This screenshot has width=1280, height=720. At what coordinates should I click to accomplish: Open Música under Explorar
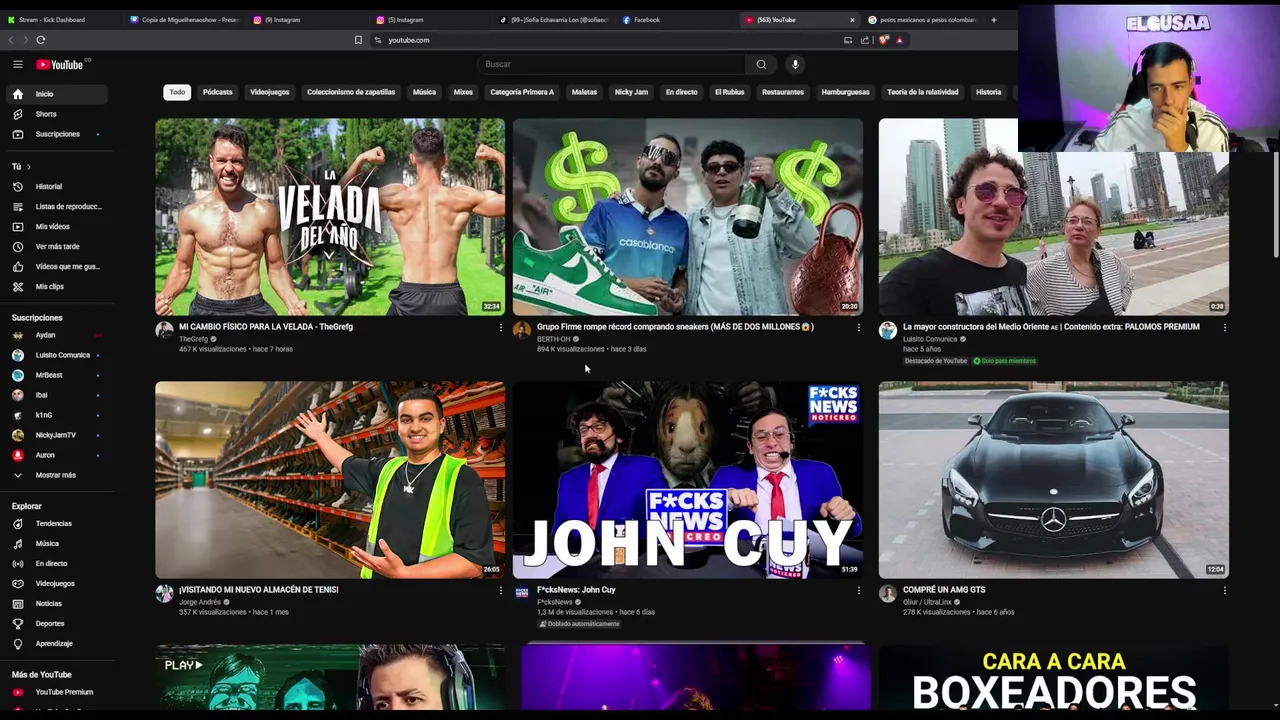(x=55, y=543)
